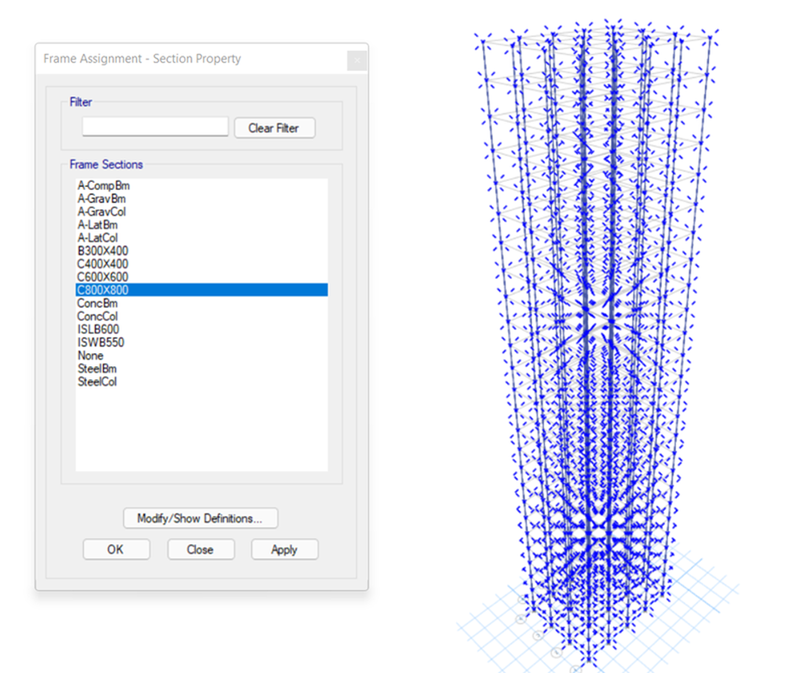Confirm assignment with OK button
Viewport: 800px width, 673px height.
(116, 550)
